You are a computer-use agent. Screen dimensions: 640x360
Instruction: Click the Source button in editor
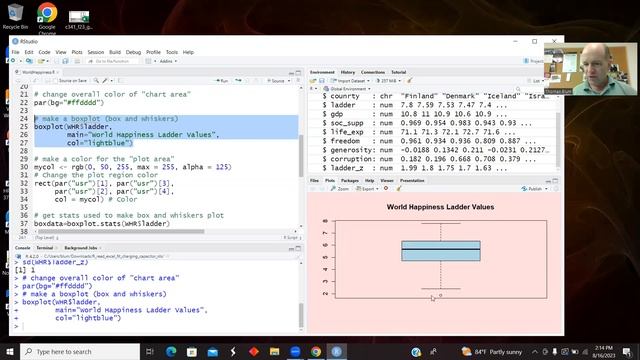276,81
